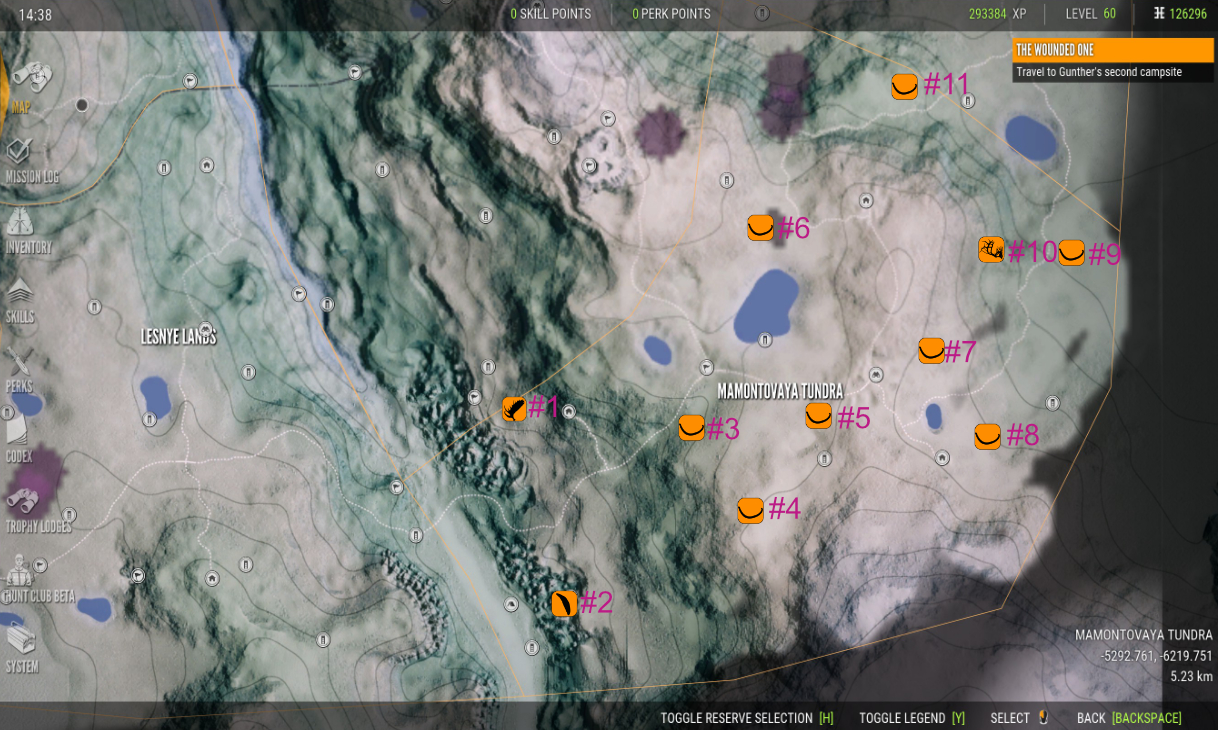The width and height of the screenshot is (1218, 730).
Task: Click the LESNYE LANDS region label
Action: pos(179,337)
